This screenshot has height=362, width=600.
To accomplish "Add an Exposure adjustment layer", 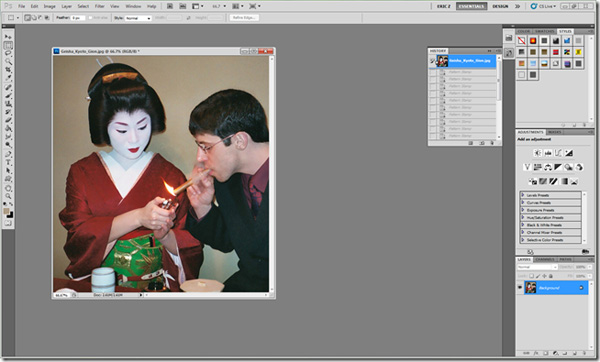I will pyautogui.click(x=569, y=153).
